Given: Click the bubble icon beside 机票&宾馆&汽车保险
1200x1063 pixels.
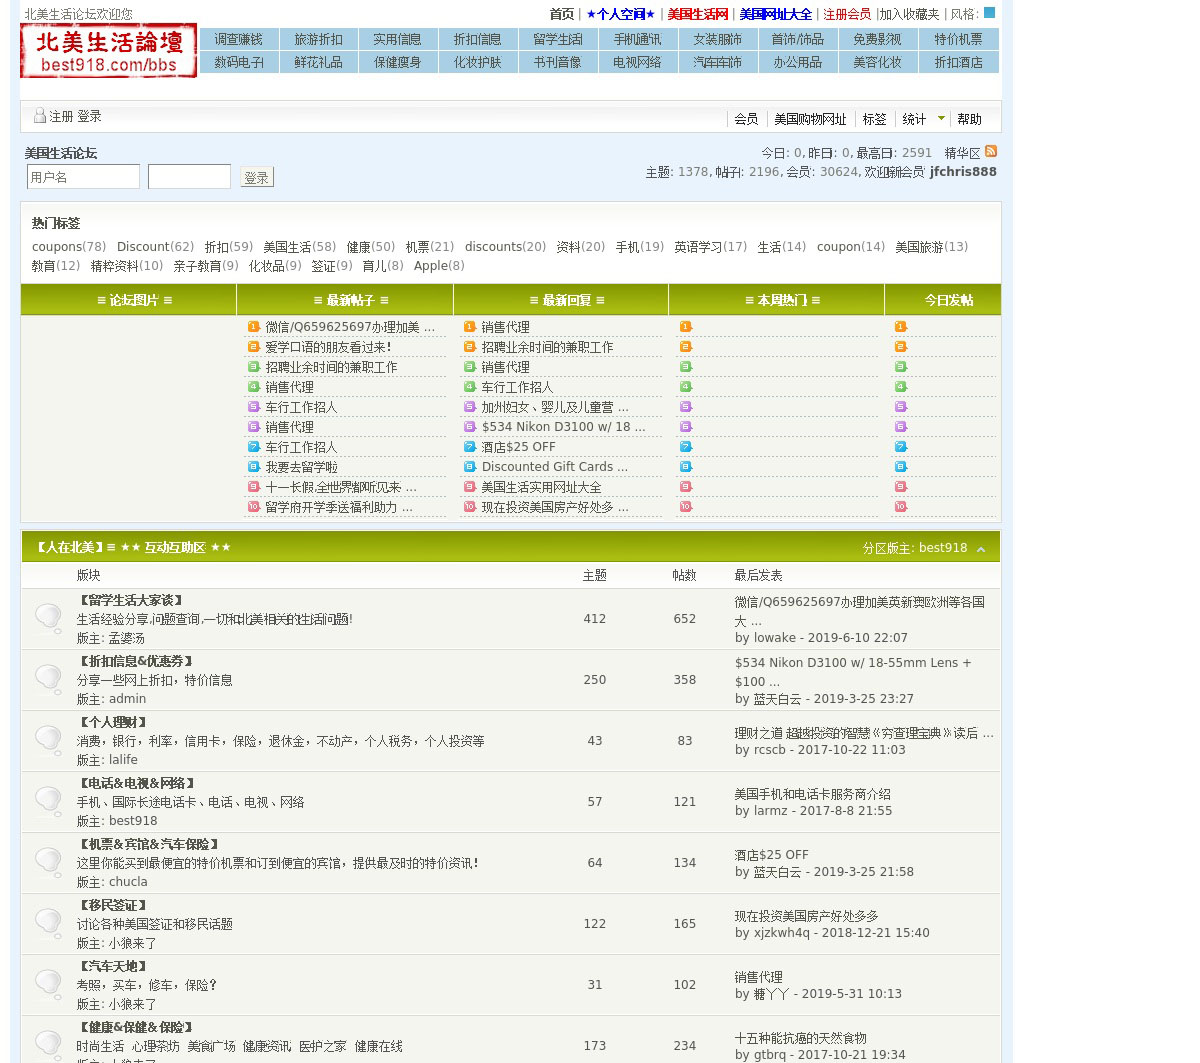Looking at the screenshot, I should [x=48, y=861].
